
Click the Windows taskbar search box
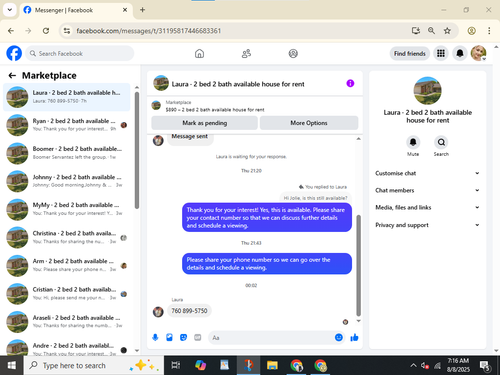pos(94,365)
